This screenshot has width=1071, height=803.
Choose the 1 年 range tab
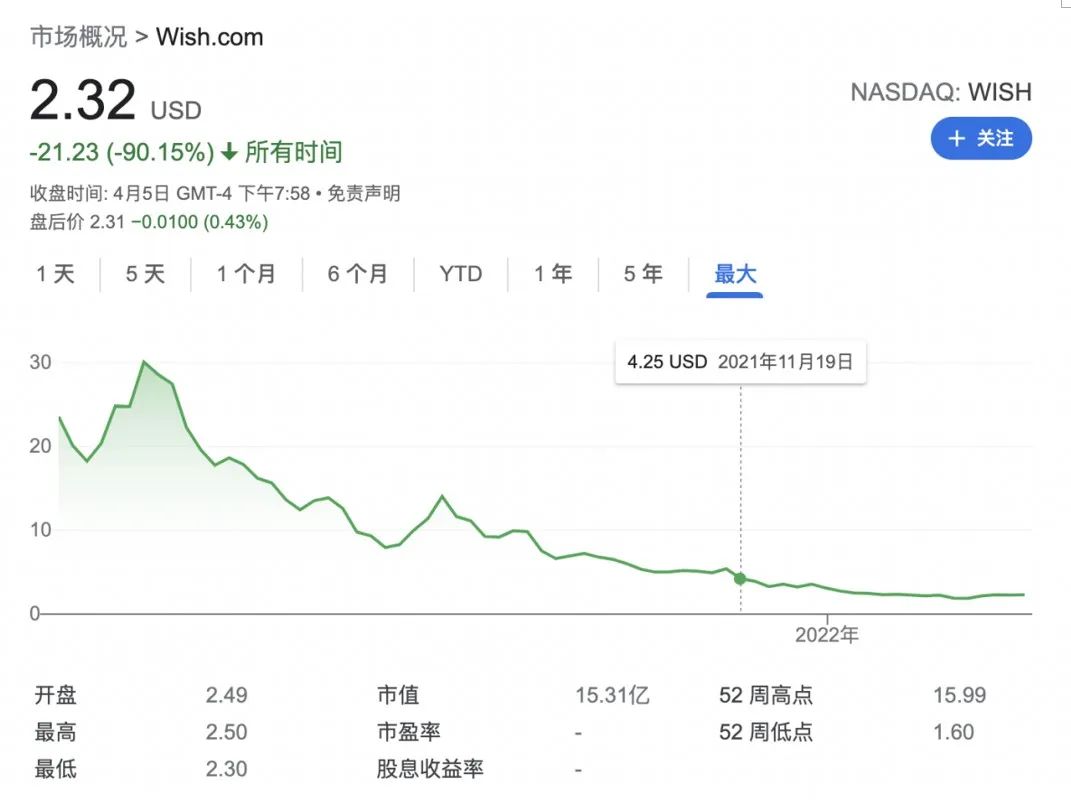pos(553,274)
